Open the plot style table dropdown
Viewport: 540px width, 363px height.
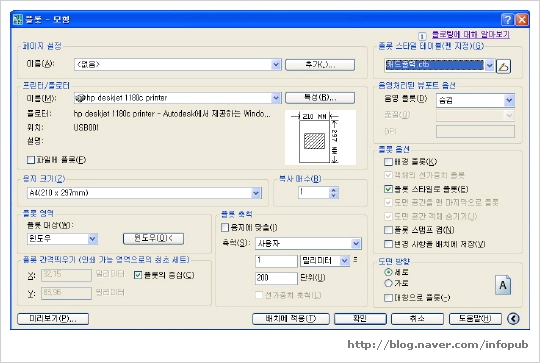(489, 65)
